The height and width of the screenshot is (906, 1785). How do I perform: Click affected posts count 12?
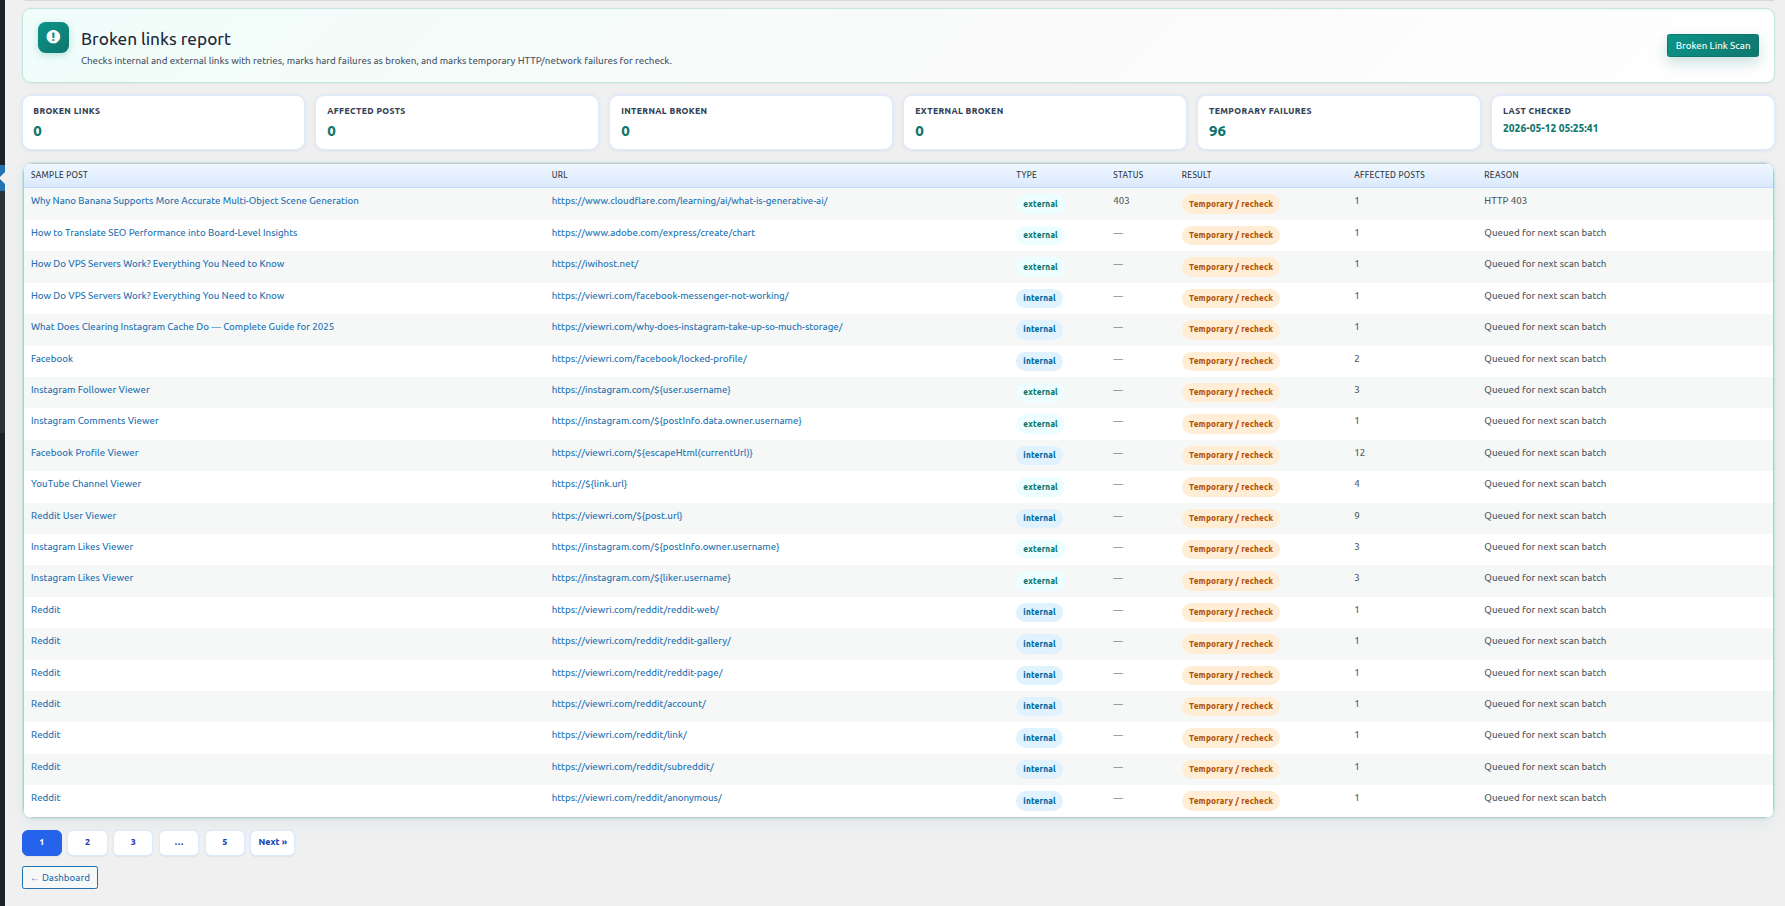point(1359,453)
